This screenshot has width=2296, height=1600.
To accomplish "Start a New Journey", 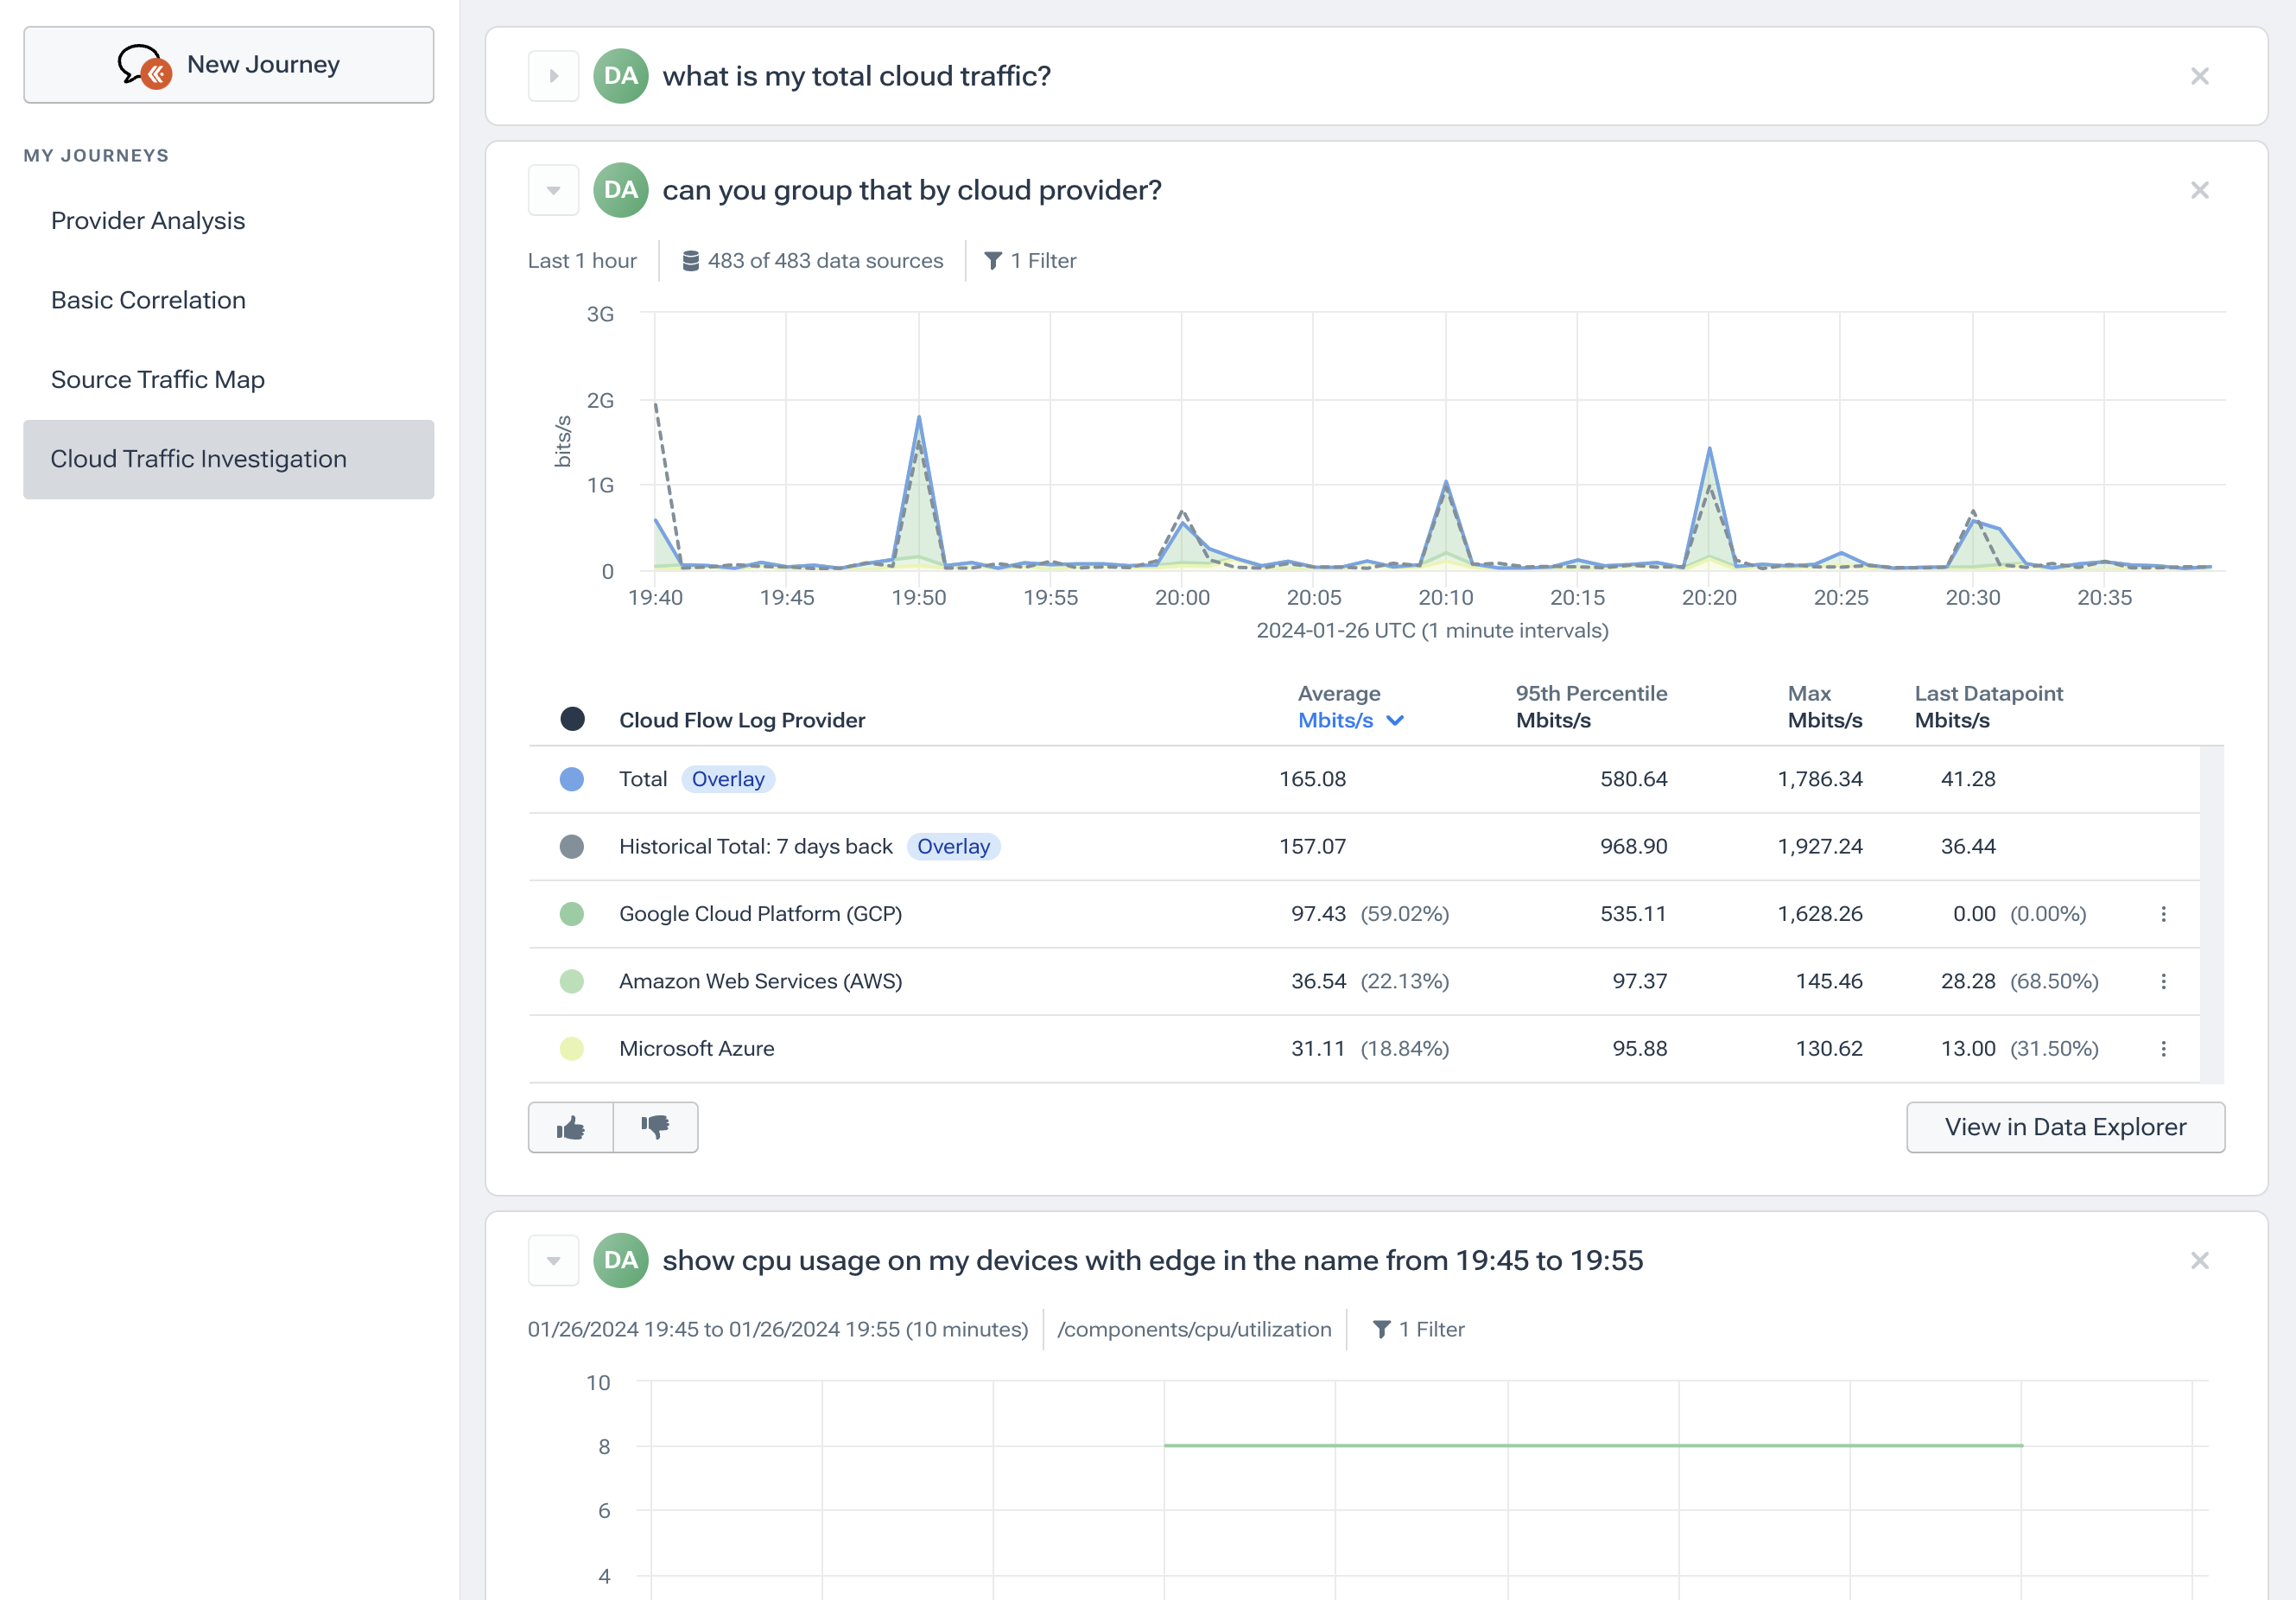I will [228, 65].
